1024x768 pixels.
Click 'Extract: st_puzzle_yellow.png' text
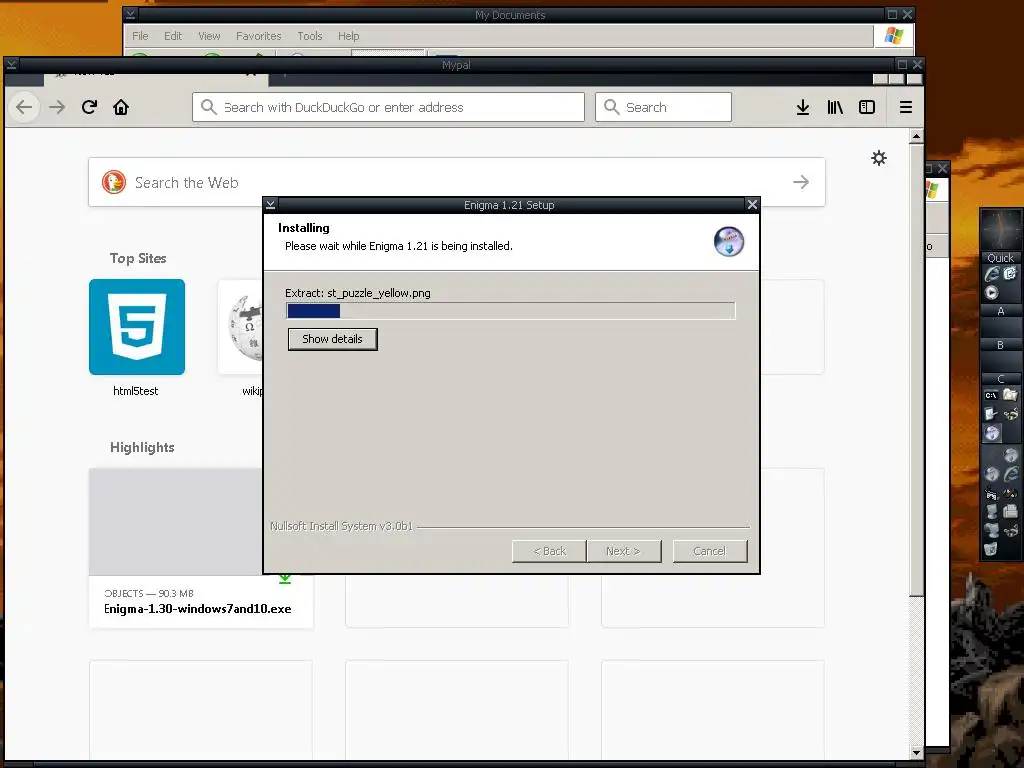[x=357, y=293]
